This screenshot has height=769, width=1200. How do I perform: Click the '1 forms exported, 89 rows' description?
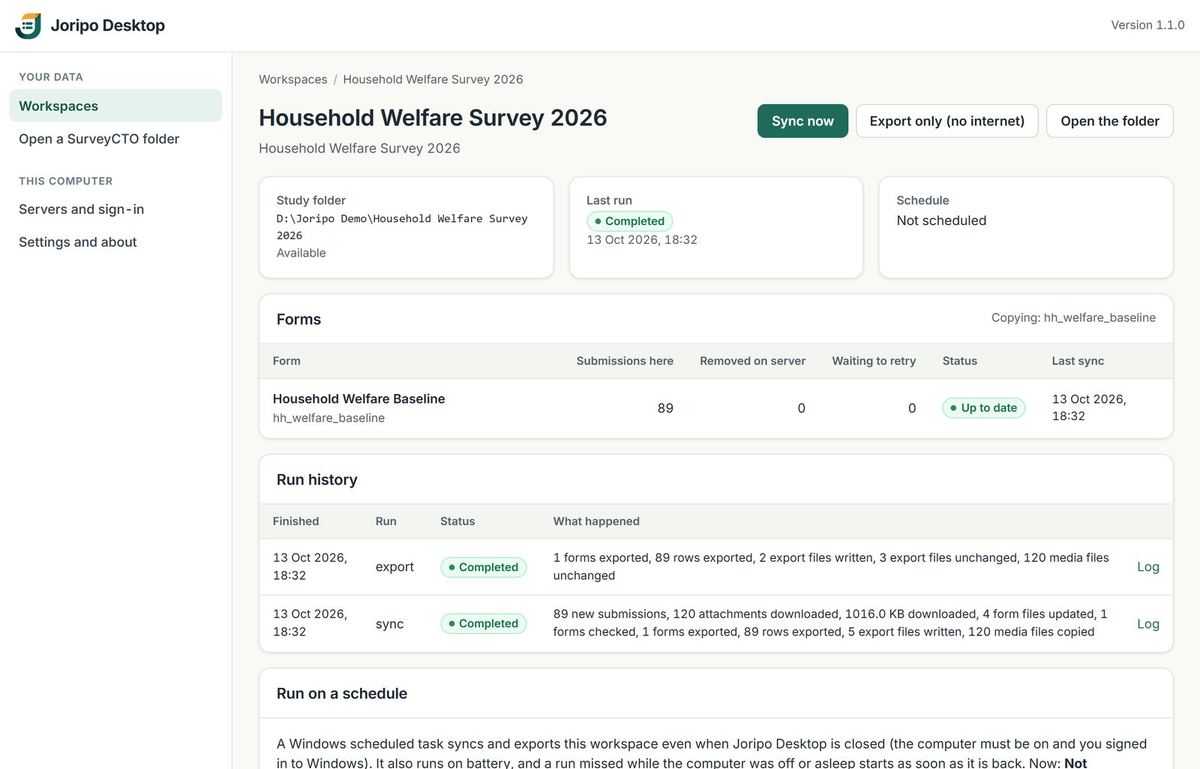click(831, 566)
